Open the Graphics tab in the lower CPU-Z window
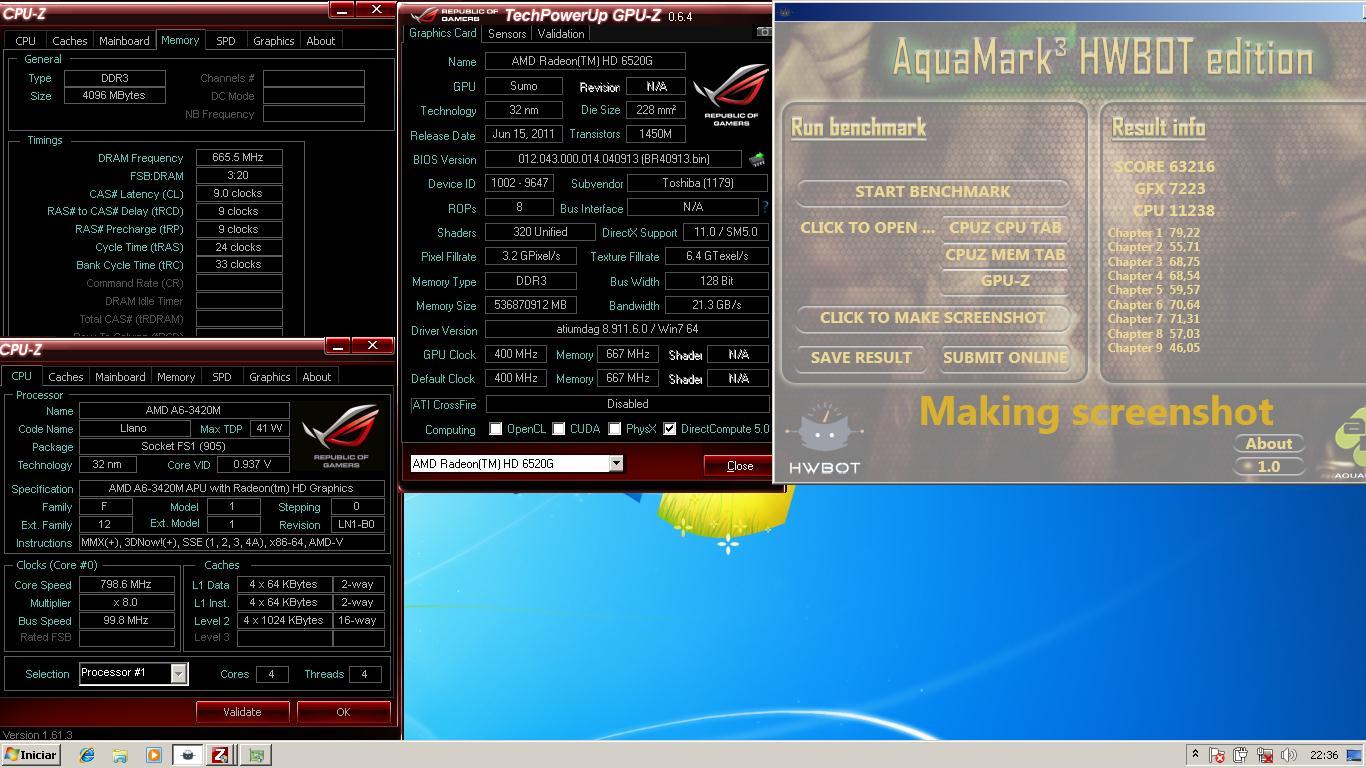This screenshot has height=768, width=1366. click(x=270, y=377)
